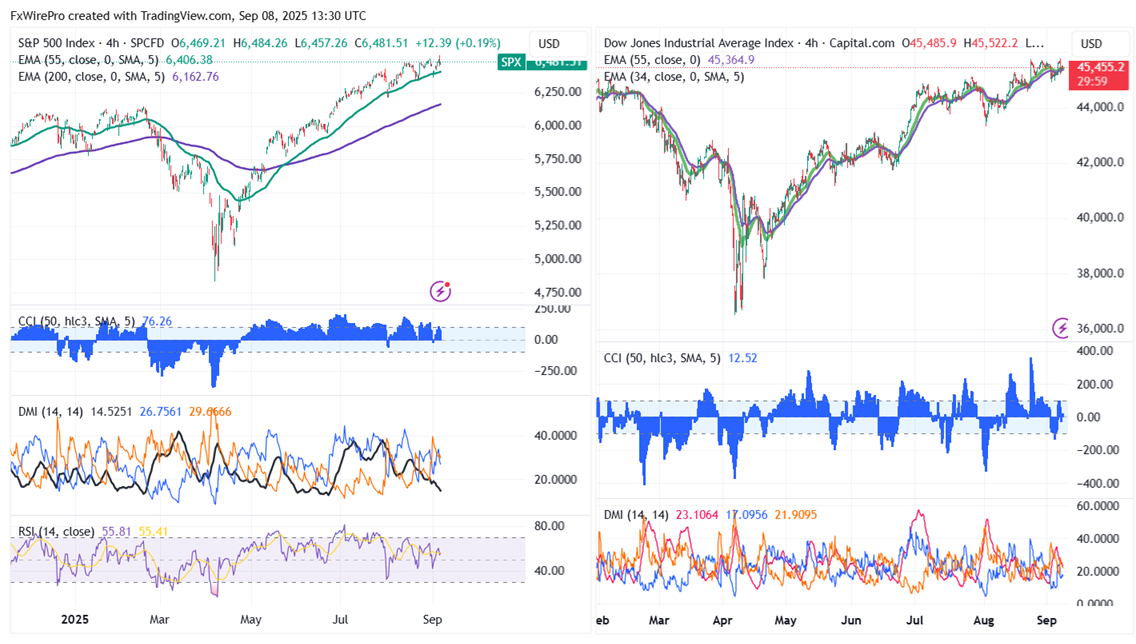Click the EMA value 45,364.9
This screenshot has width=1136, height=644.
[731, 60]
